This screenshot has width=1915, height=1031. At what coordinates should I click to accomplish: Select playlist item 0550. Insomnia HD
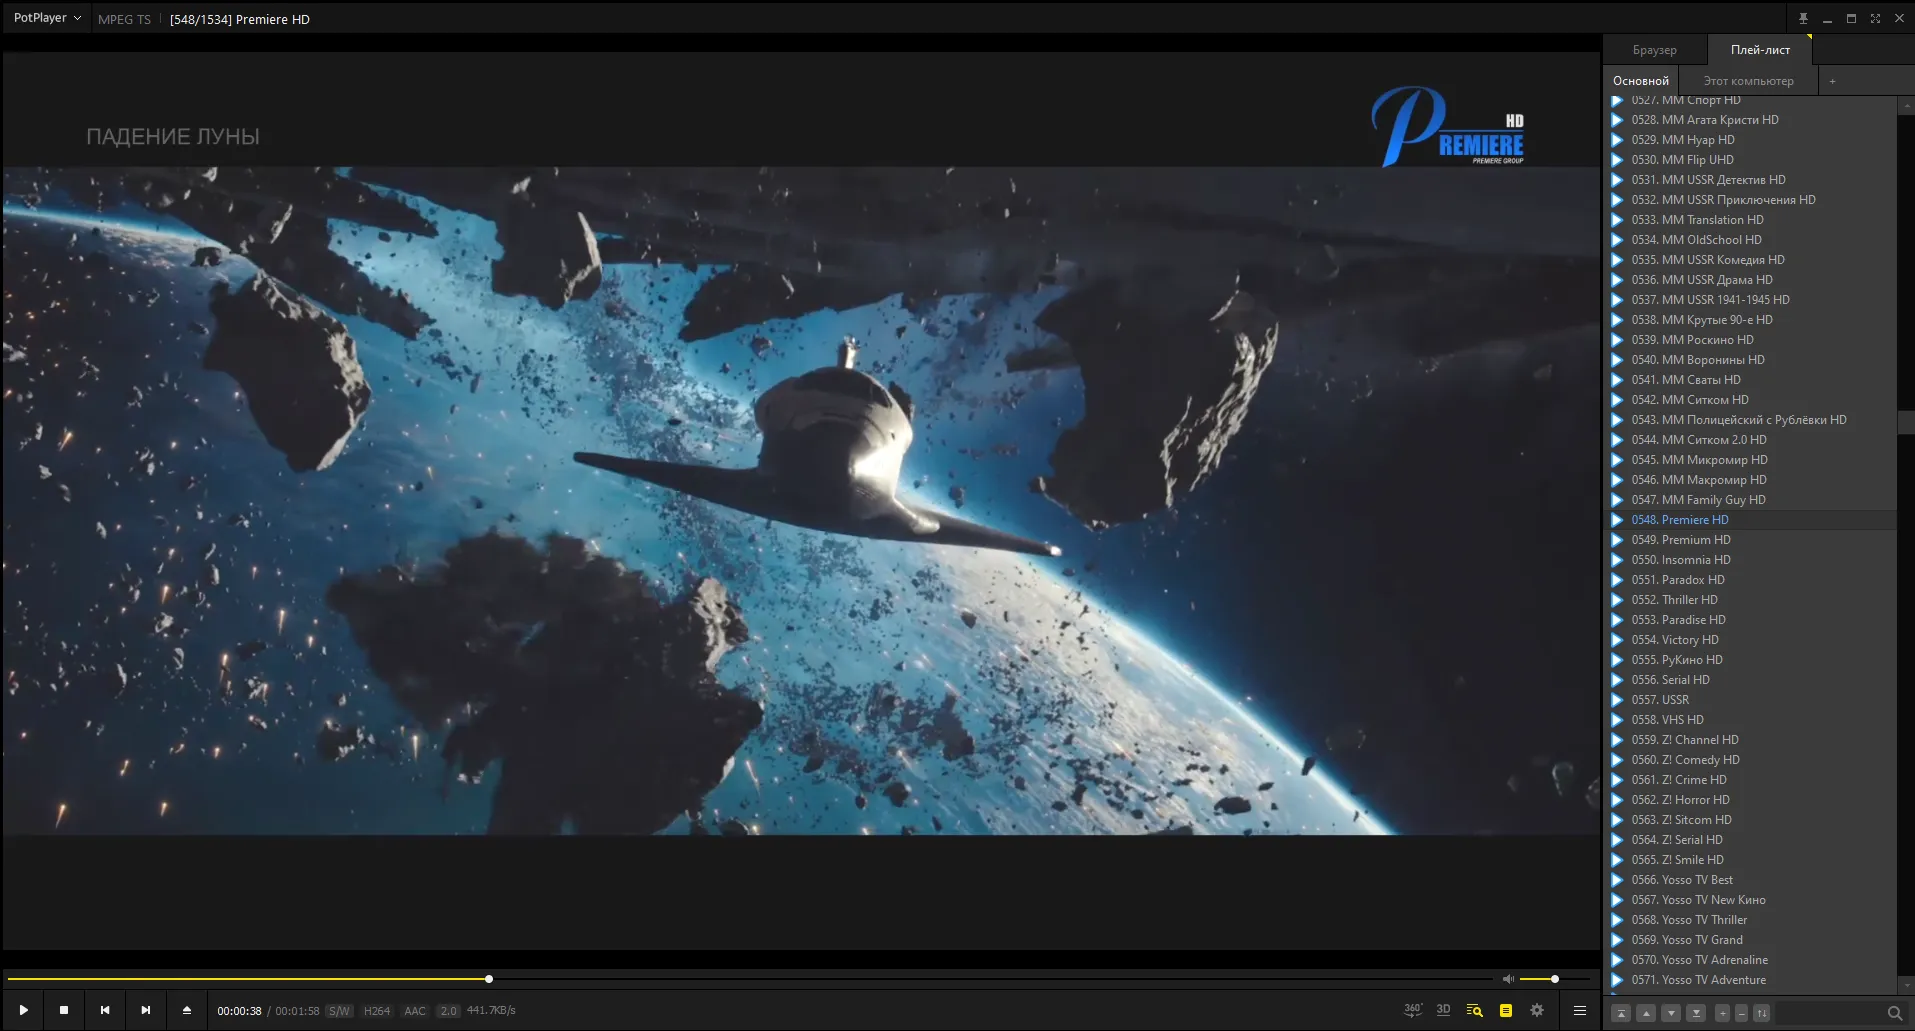tap(1750, 560)
